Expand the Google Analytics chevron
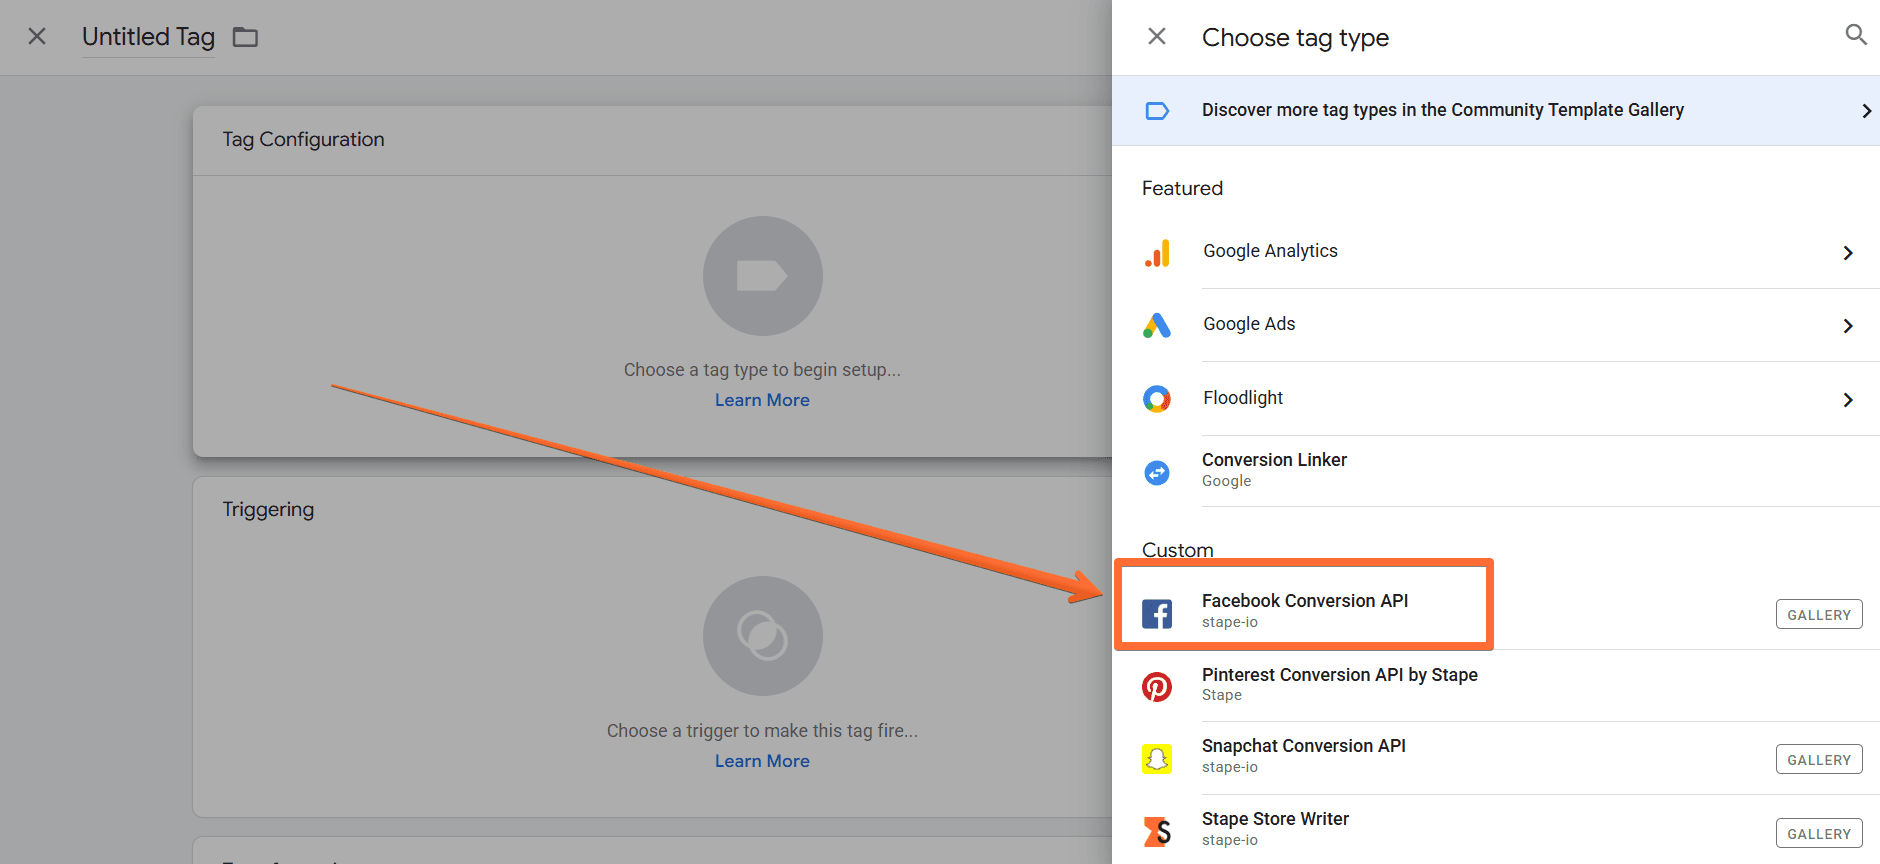 (1848, 253)
